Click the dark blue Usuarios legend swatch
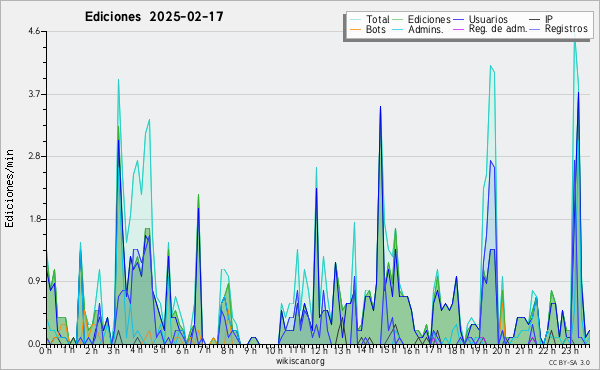 (x=458, y=20)
